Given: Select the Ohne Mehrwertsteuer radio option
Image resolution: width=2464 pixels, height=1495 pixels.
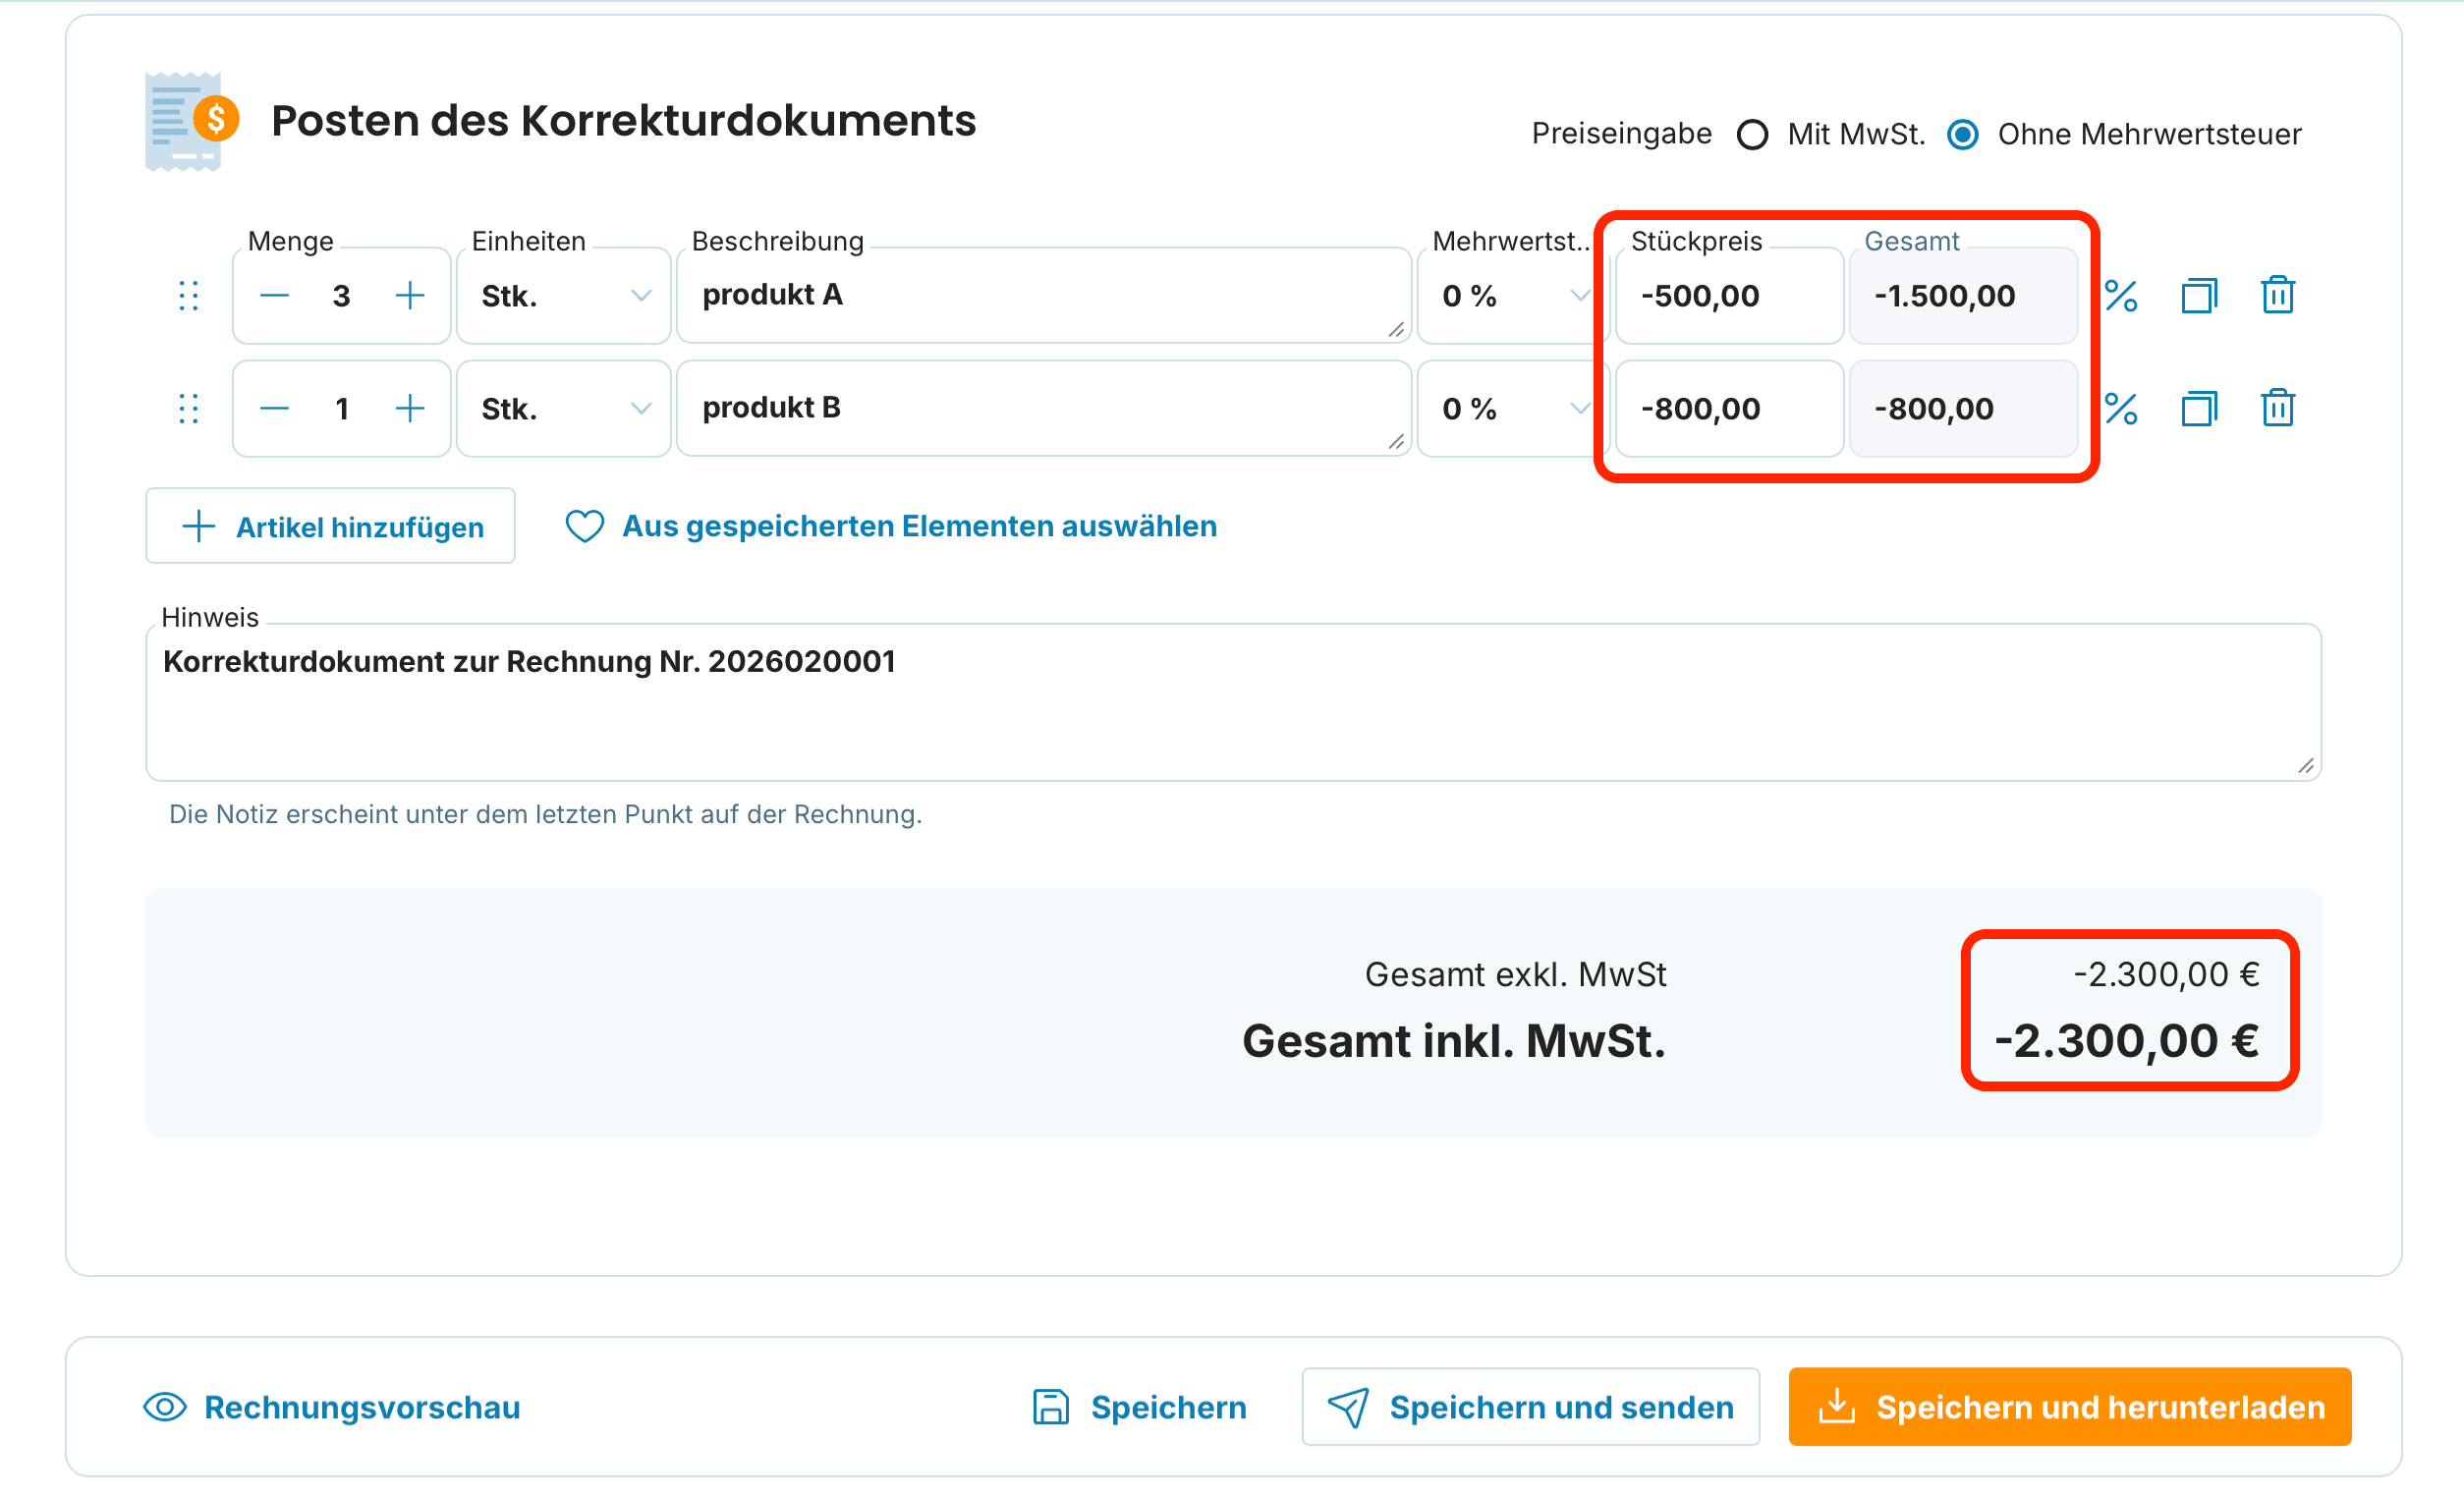Looking at the screenshot, I should 1963,134.
